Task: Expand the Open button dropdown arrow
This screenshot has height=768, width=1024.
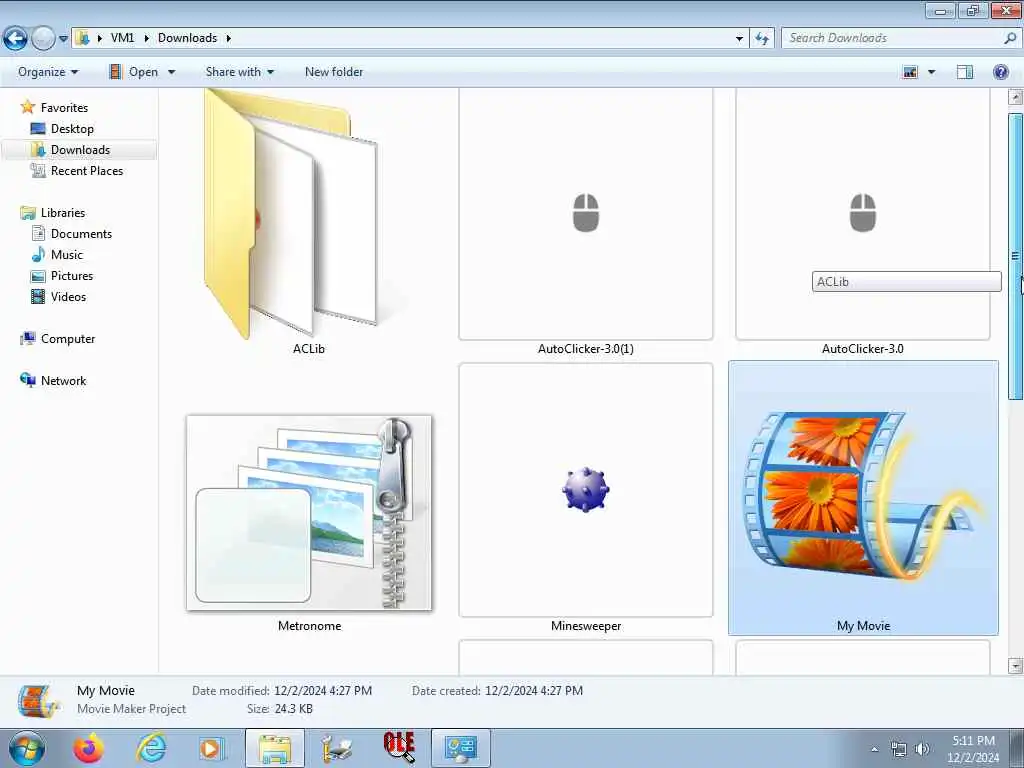Action: [x=172, y=72]
